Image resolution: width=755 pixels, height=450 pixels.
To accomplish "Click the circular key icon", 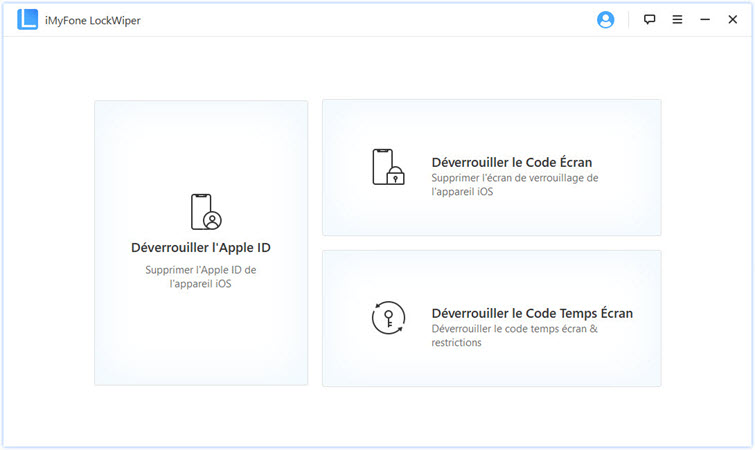I will [388, 318].
